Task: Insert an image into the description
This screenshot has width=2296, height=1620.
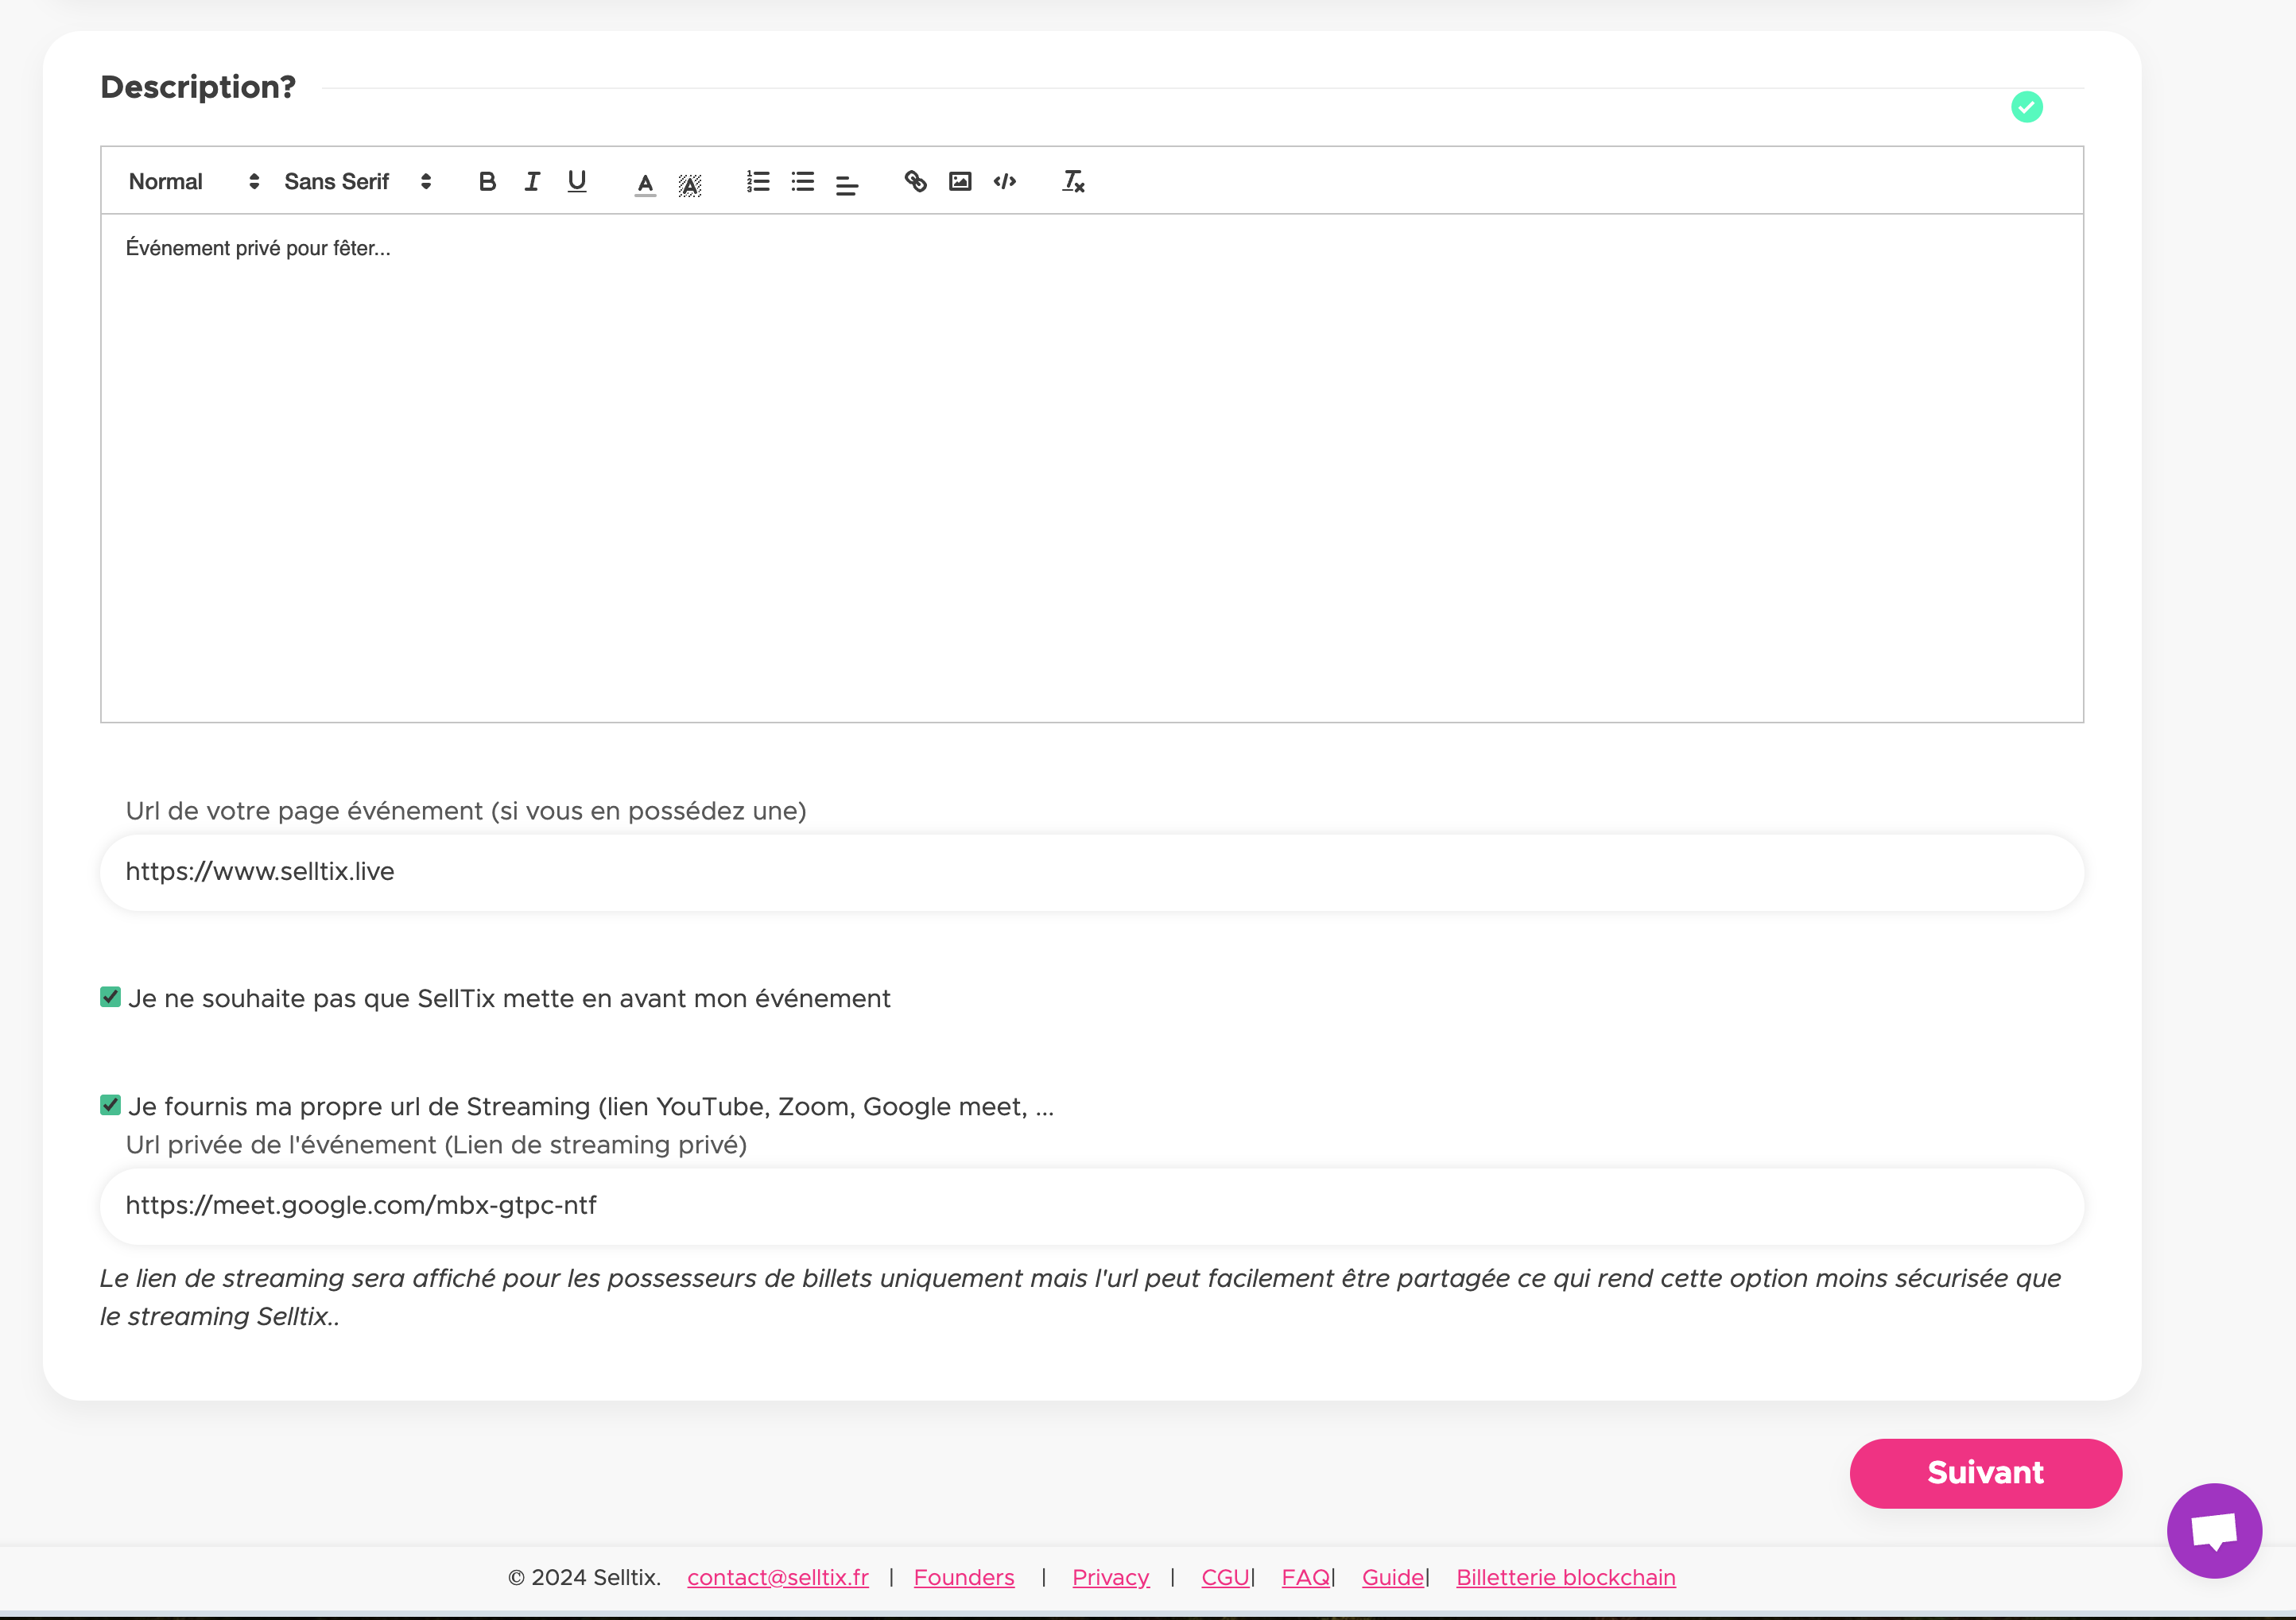Action: pyautogui.click(x=960, y=182)
